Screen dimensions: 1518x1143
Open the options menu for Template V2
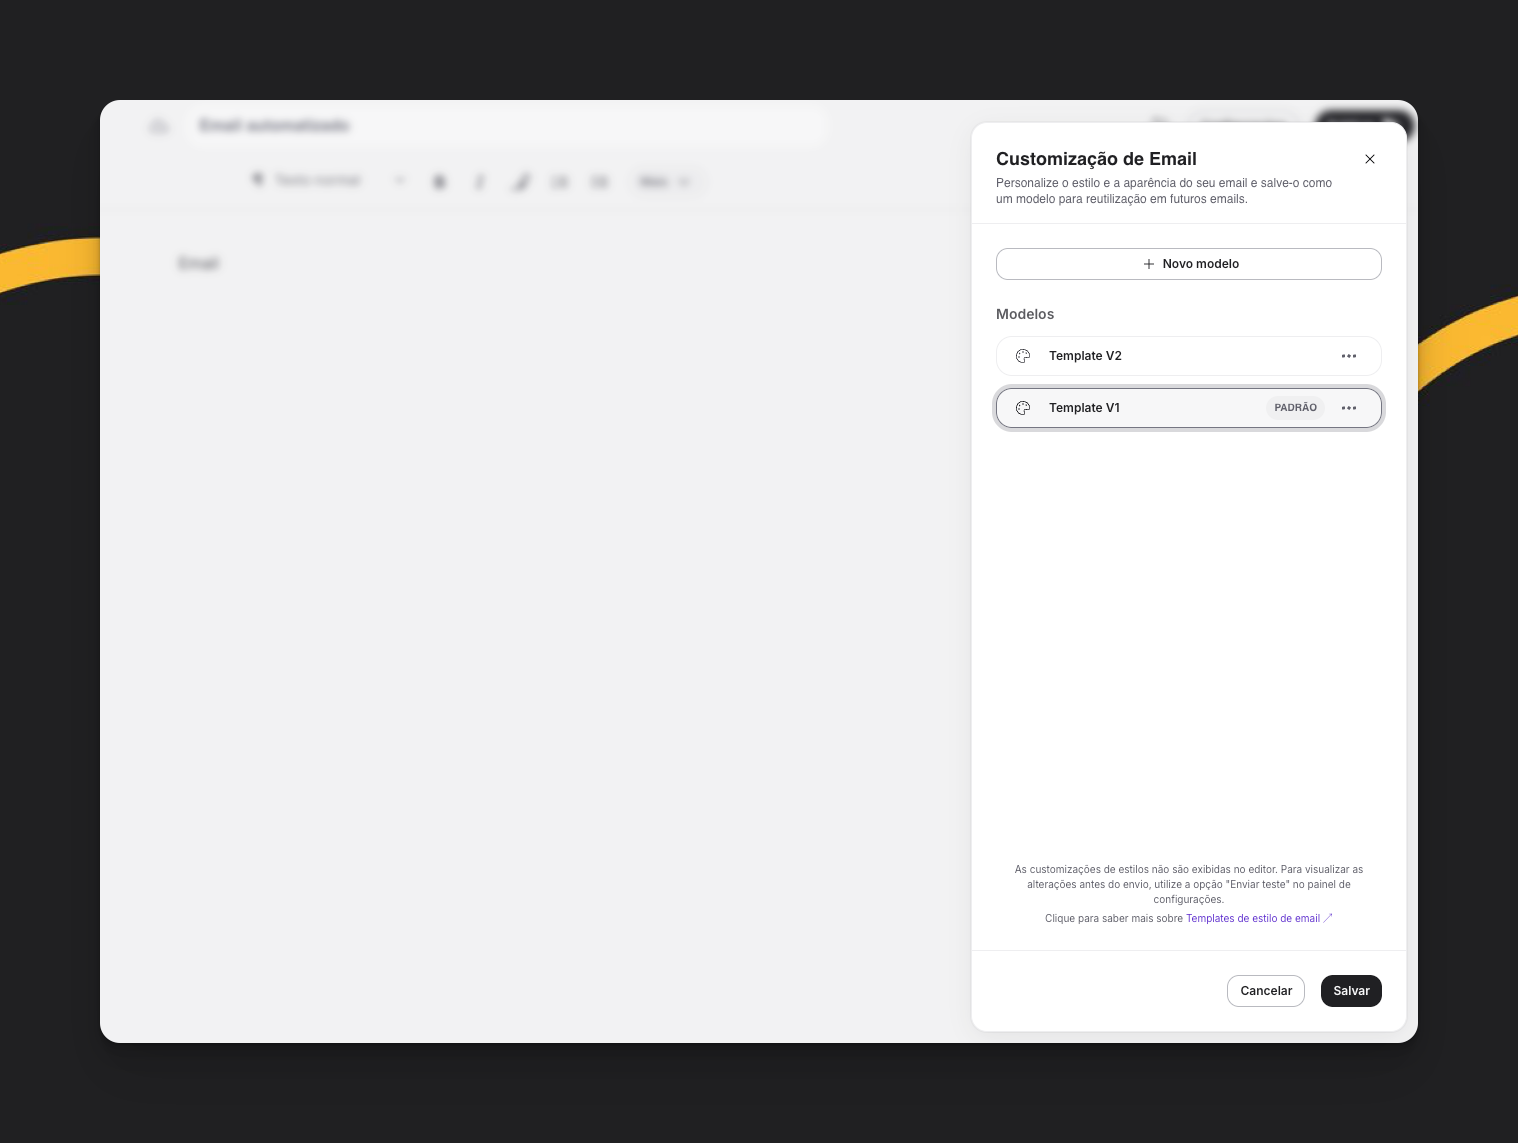[x=1349, y=356]
